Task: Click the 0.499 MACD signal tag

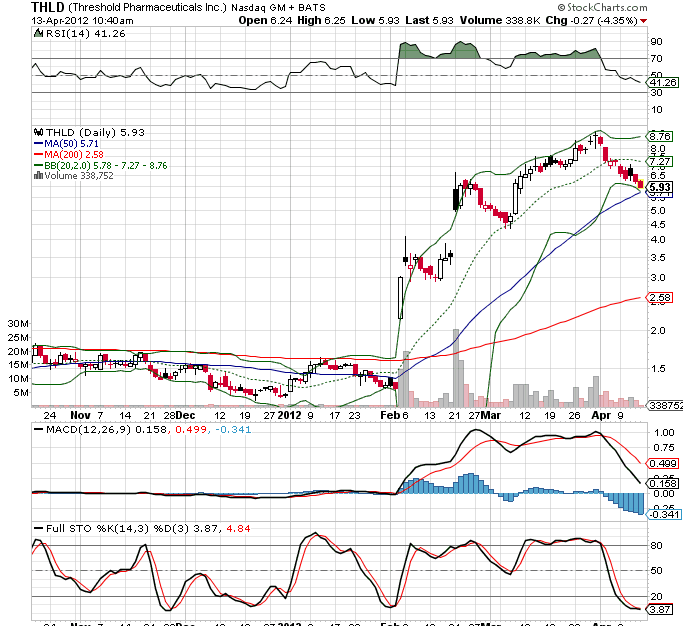Action: pyautogui.click(x=663, y=464)
